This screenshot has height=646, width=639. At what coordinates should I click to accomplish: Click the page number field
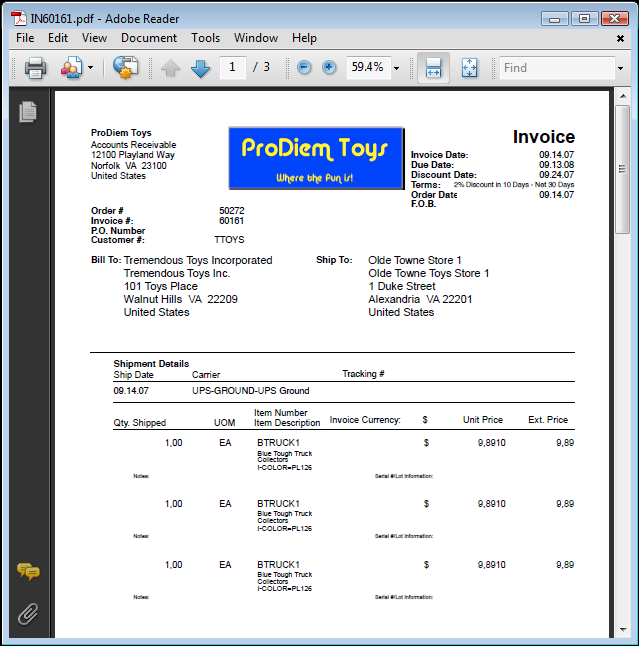[x=233, y=67]
